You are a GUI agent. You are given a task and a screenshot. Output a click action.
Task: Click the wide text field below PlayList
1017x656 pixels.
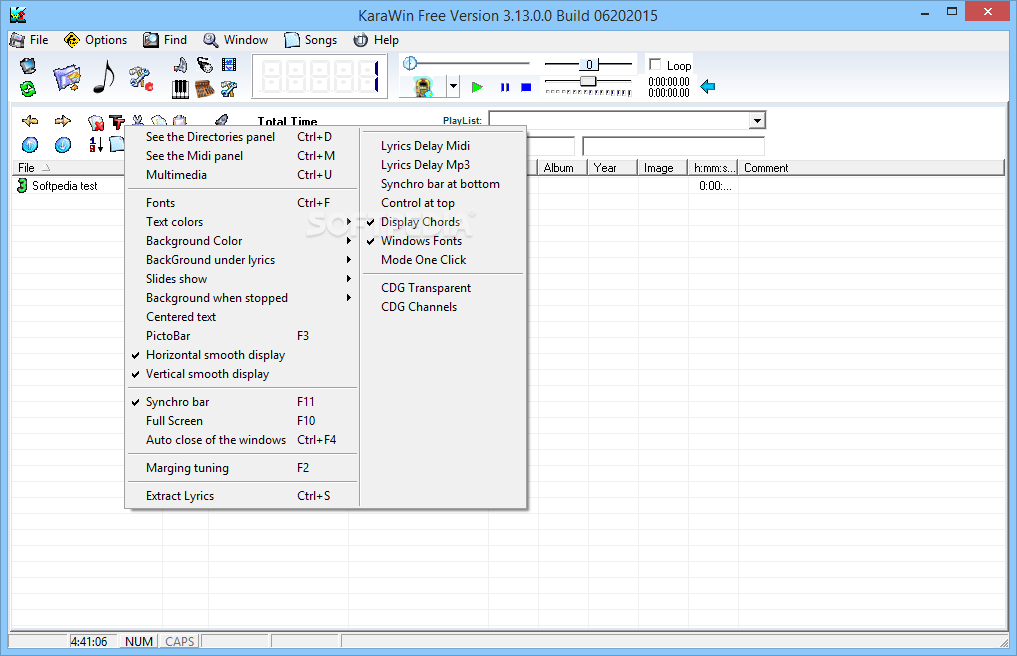(x=673, y=146)
